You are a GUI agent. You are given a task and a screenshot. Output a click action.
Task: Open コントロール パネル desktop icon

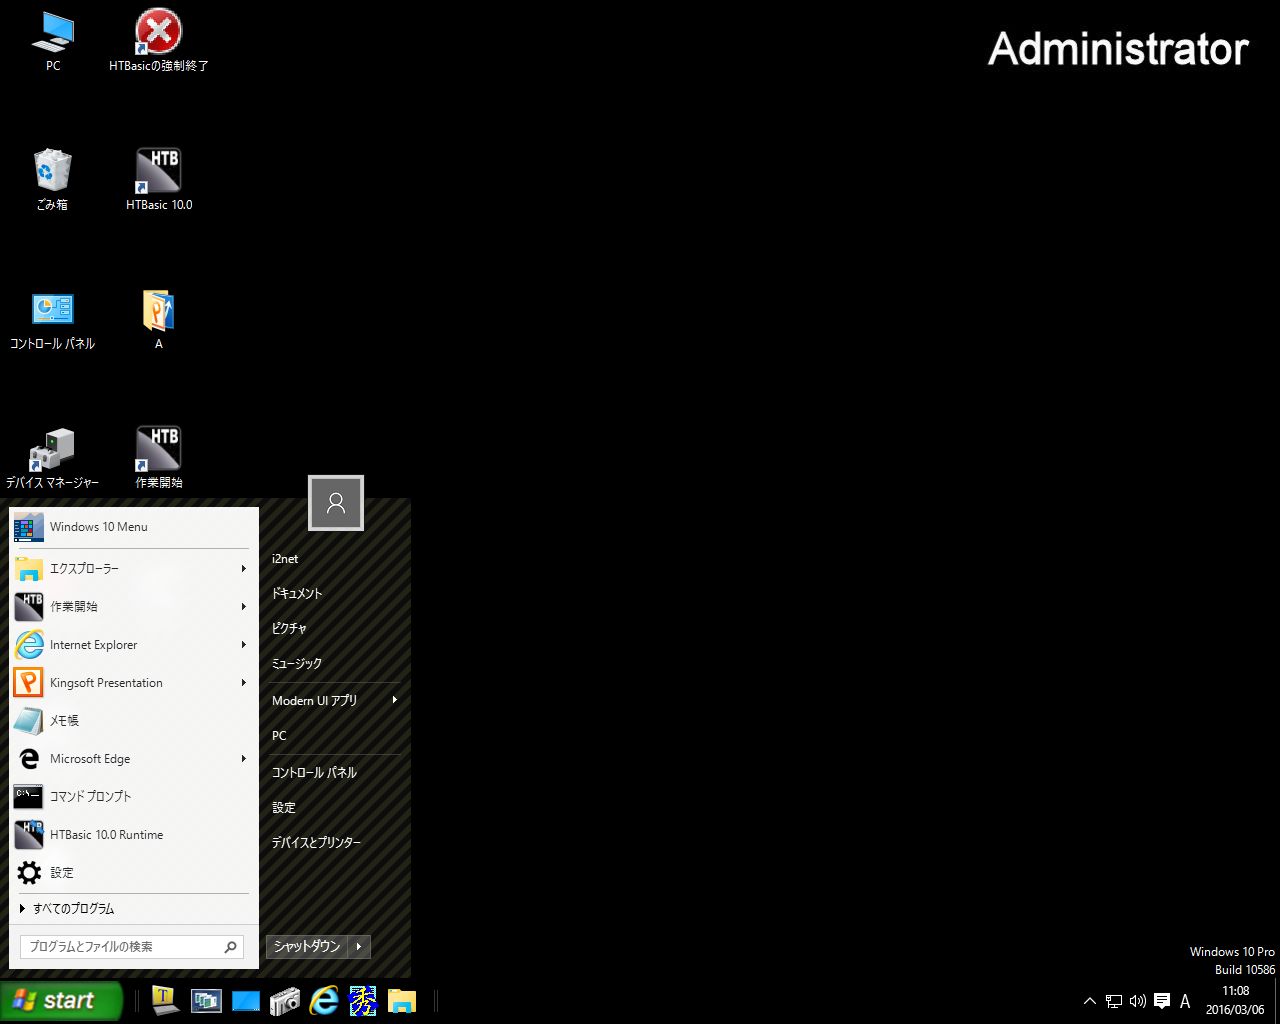53,320
